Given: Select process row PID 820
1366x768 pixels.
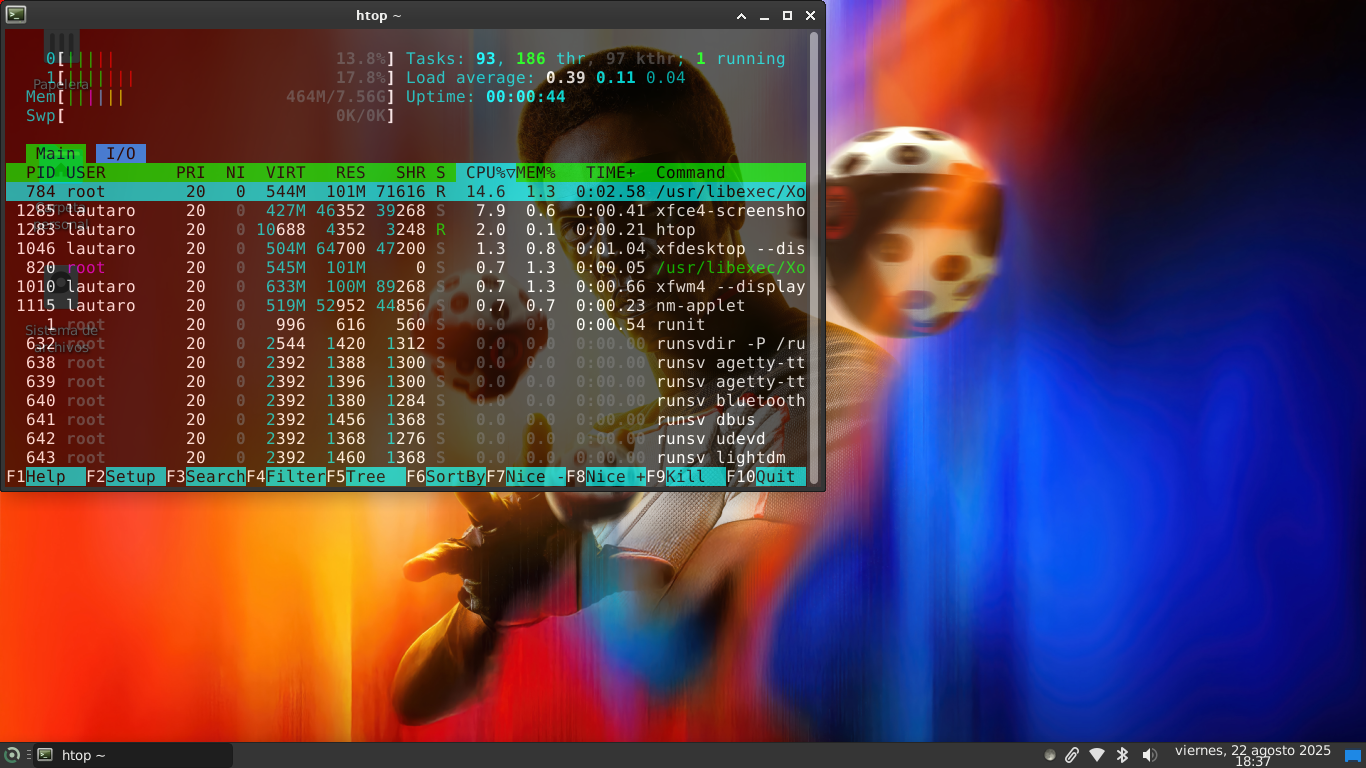Looking at the screenshot, I should point(406,268).
